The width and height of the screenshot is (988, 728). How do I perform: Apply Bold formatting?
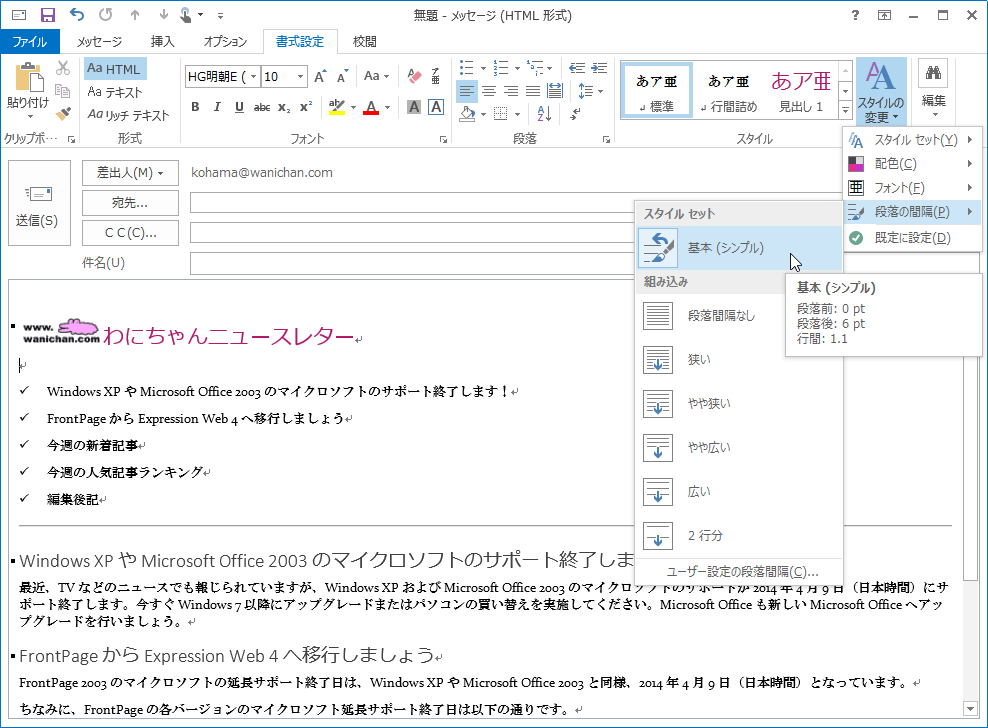[x=195, y=107]
